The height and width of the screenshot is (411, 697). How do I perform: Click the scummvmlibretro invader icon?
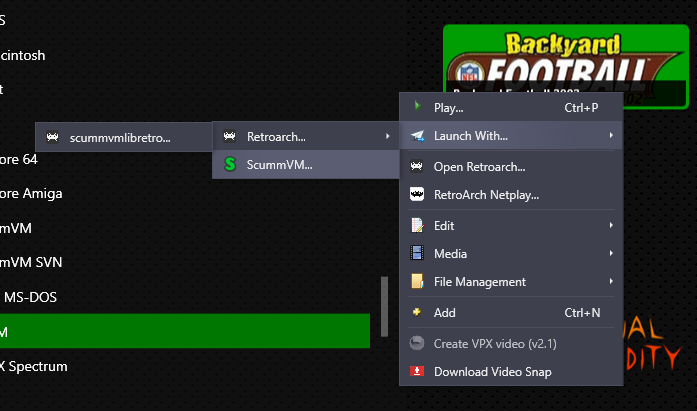click(52, 137)
